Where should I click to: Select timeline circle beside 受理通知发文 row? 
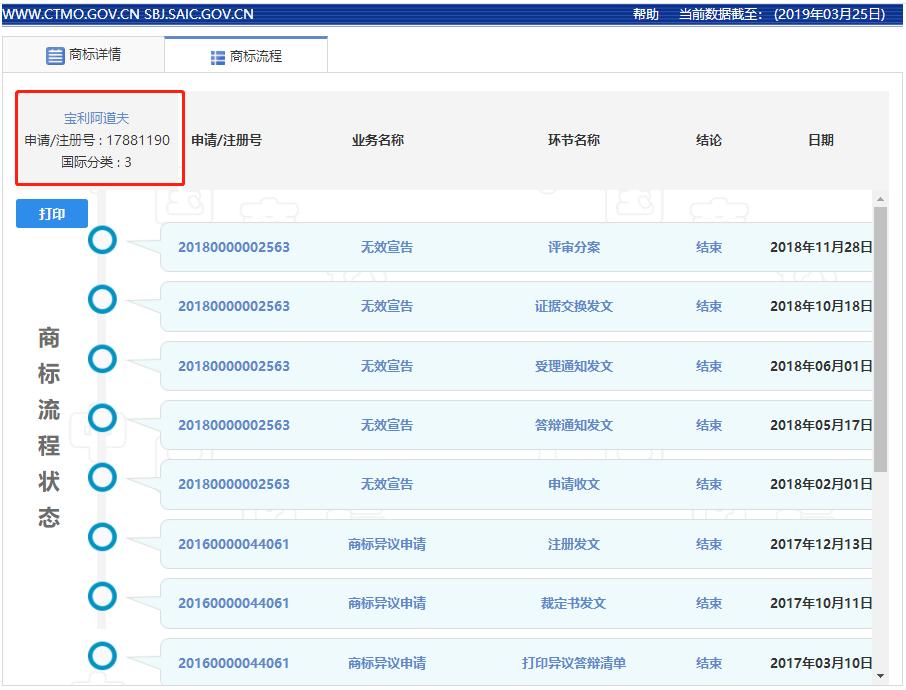coord(102,359)
